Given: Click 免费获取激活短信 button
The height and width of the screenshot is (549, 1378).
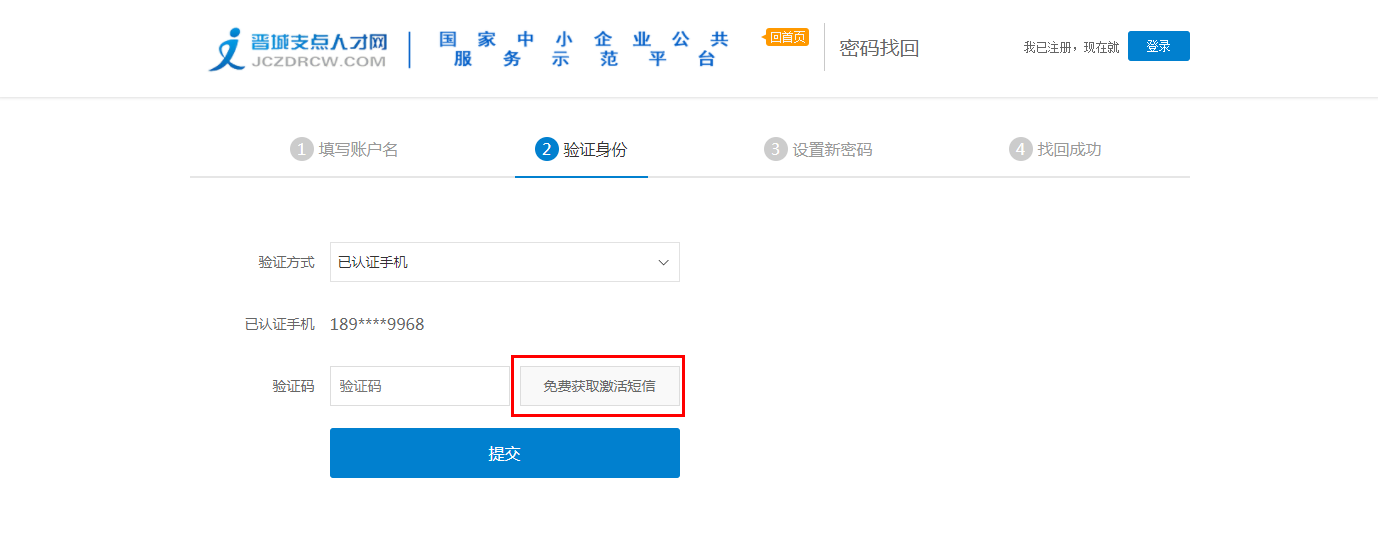Looking at the screenshot, I should pyautogui.click(x=599, y=386).
